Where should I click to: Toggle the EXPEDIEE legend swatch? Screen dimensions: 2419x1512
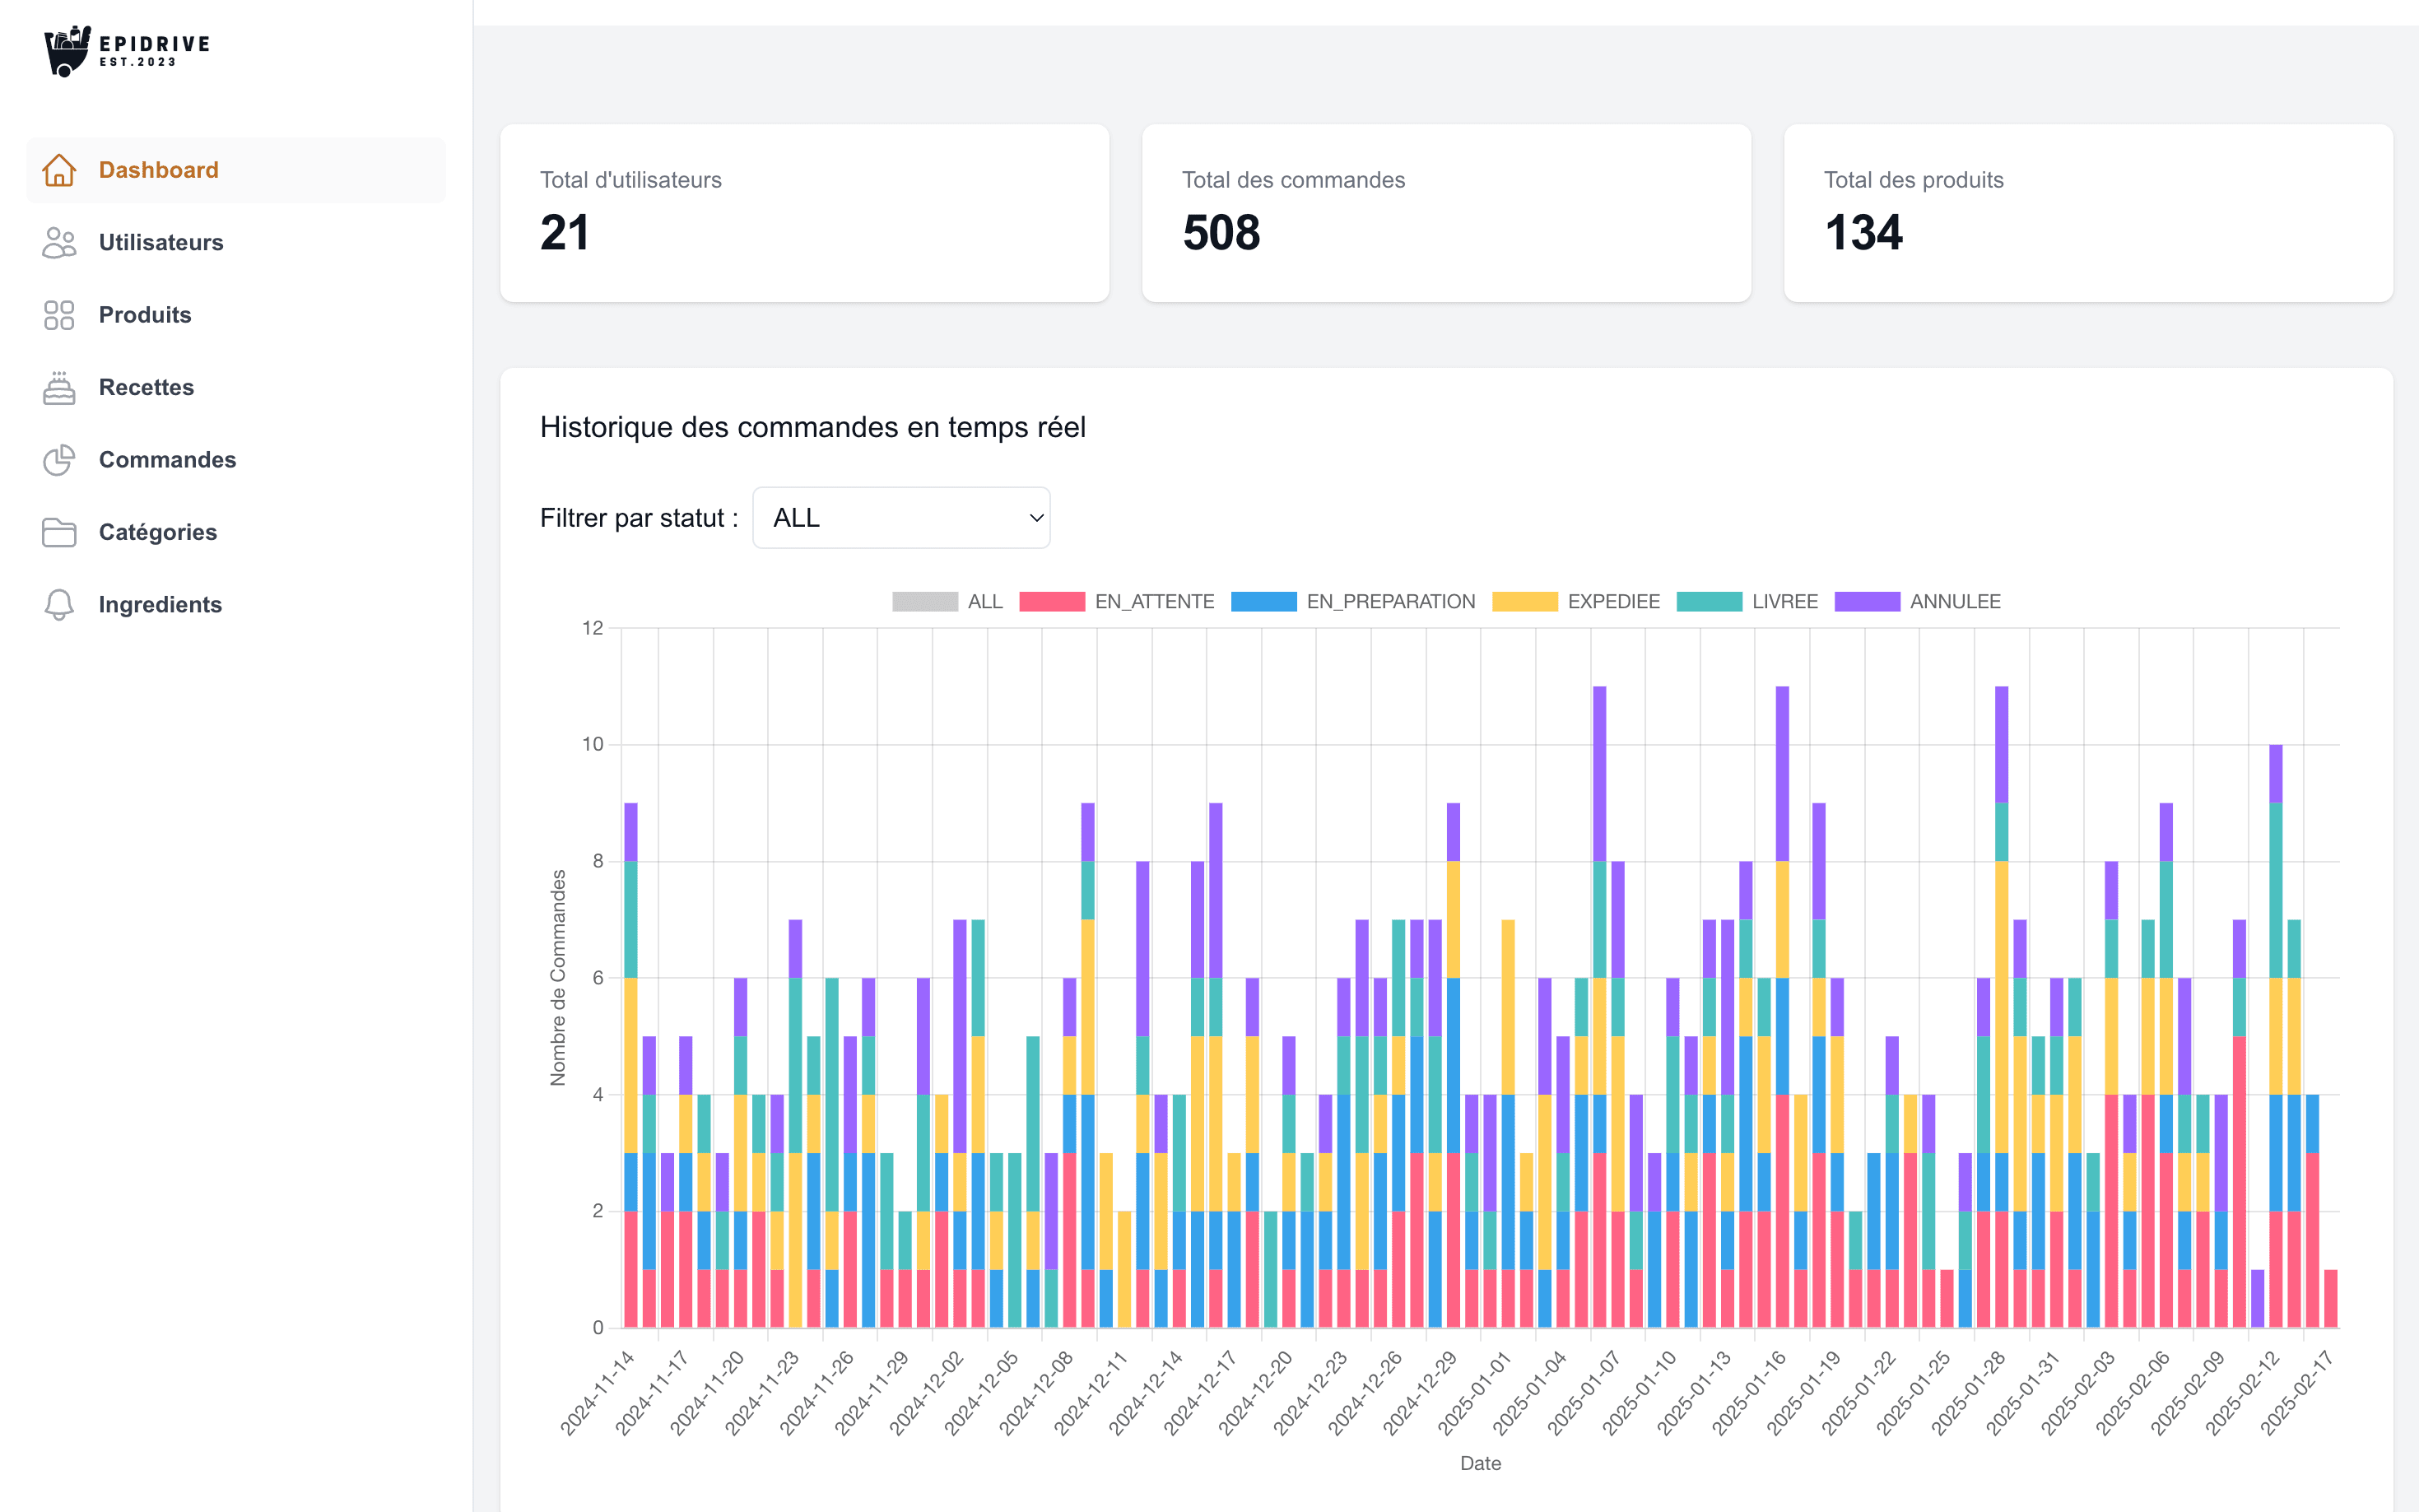1525,601
